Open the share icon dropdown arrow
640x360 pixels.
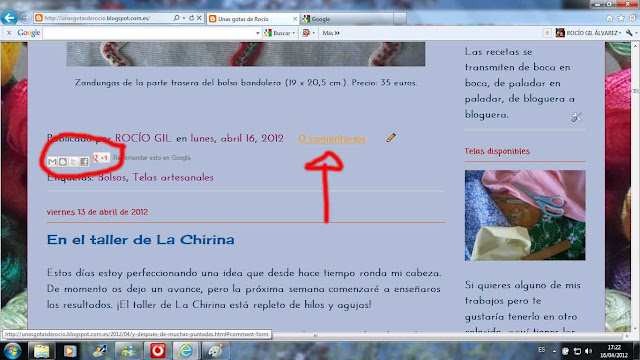click(313, 33)
